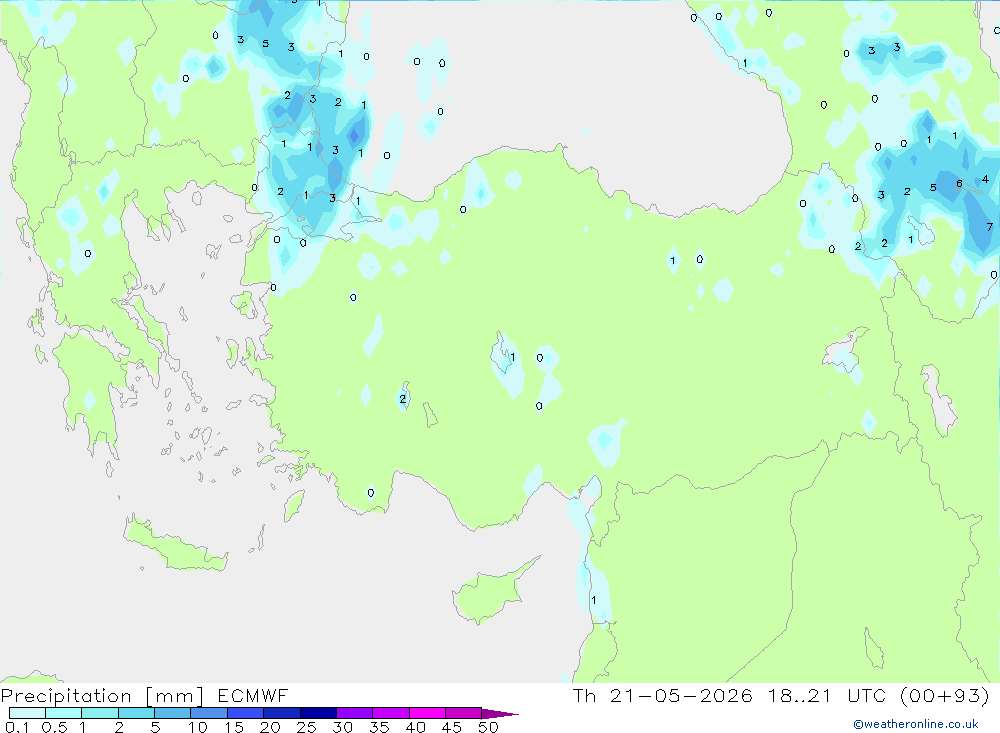The width and height of the screenshot is (1000, 733).
Task: Click the date '21-05-2026' in the header
Action: pos(681,695)
